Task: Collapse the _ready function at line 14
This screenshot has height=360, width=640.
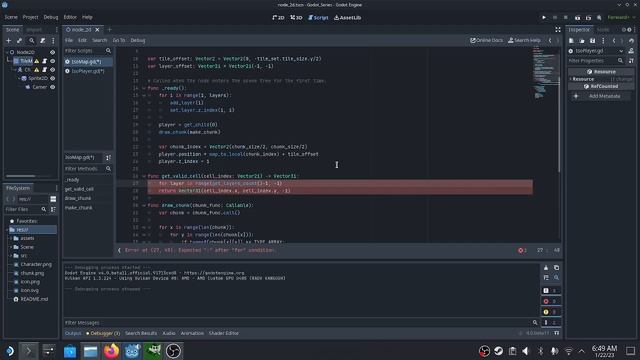Action: [144, 88]
